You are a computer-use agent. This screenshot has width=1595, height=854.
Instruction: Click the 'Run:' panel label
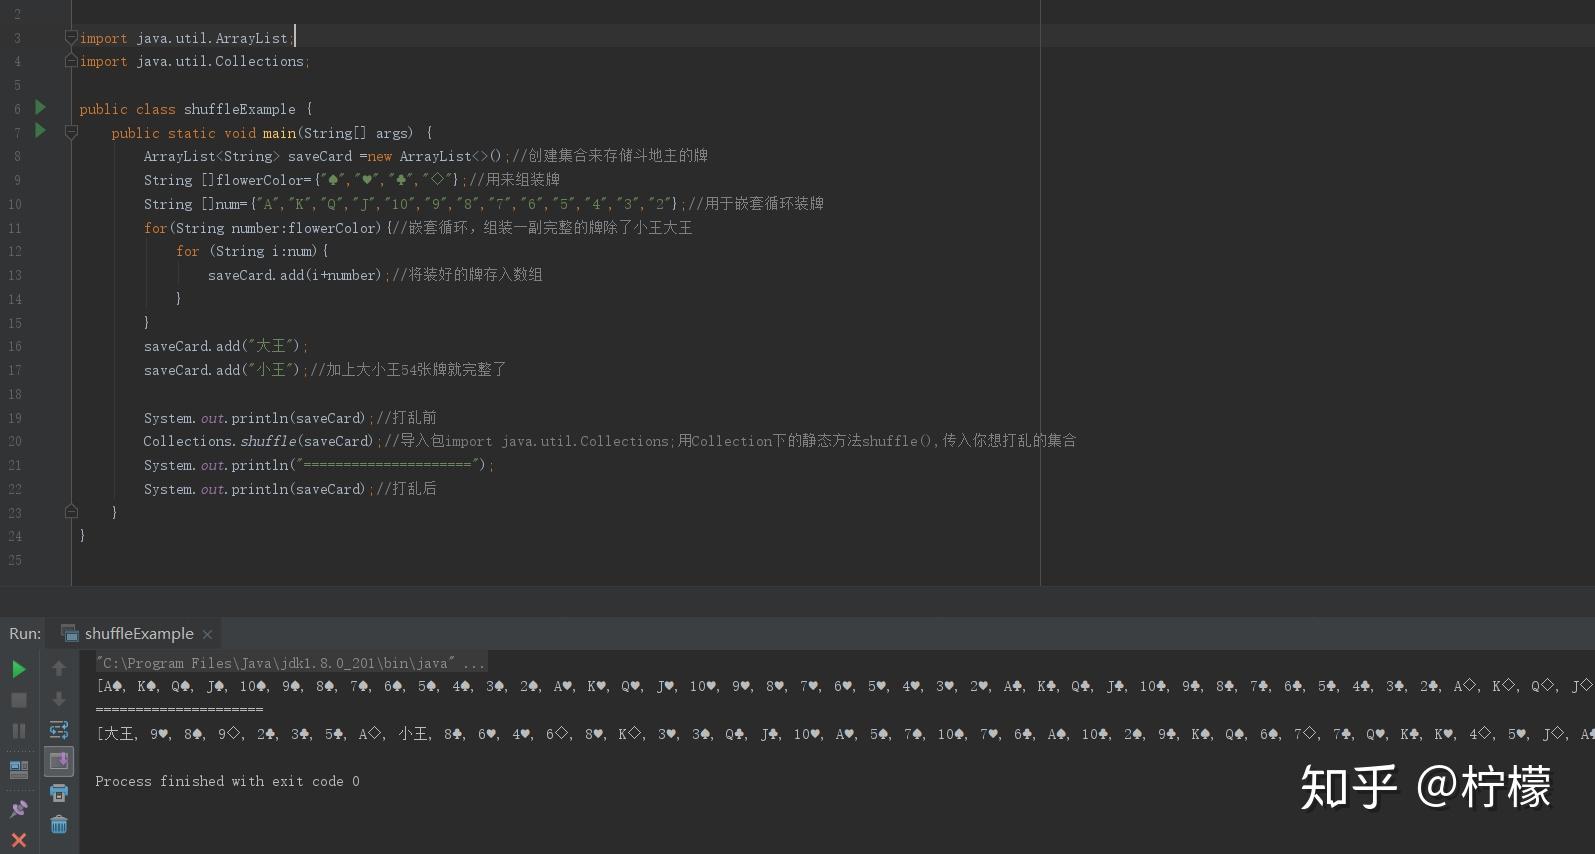25,633
